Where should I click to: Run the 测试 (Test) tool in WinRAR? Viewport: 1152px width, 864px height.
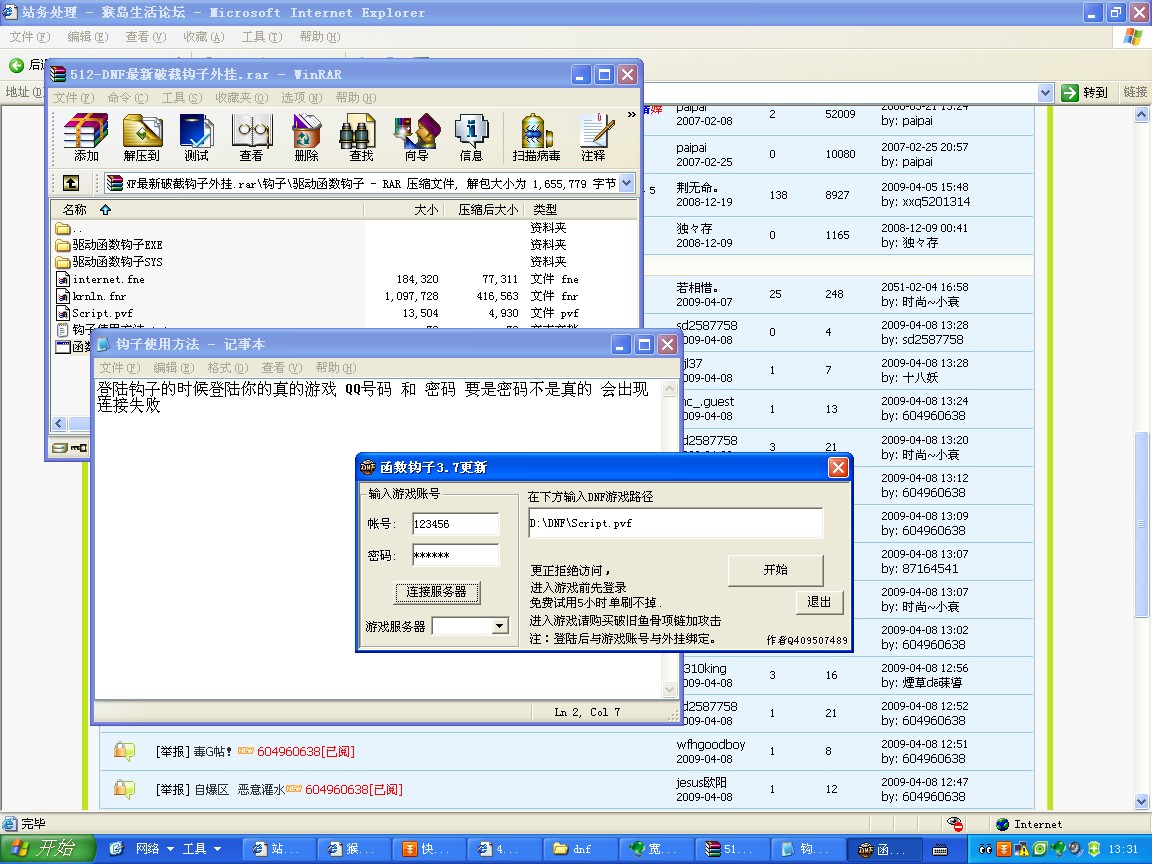196,137
